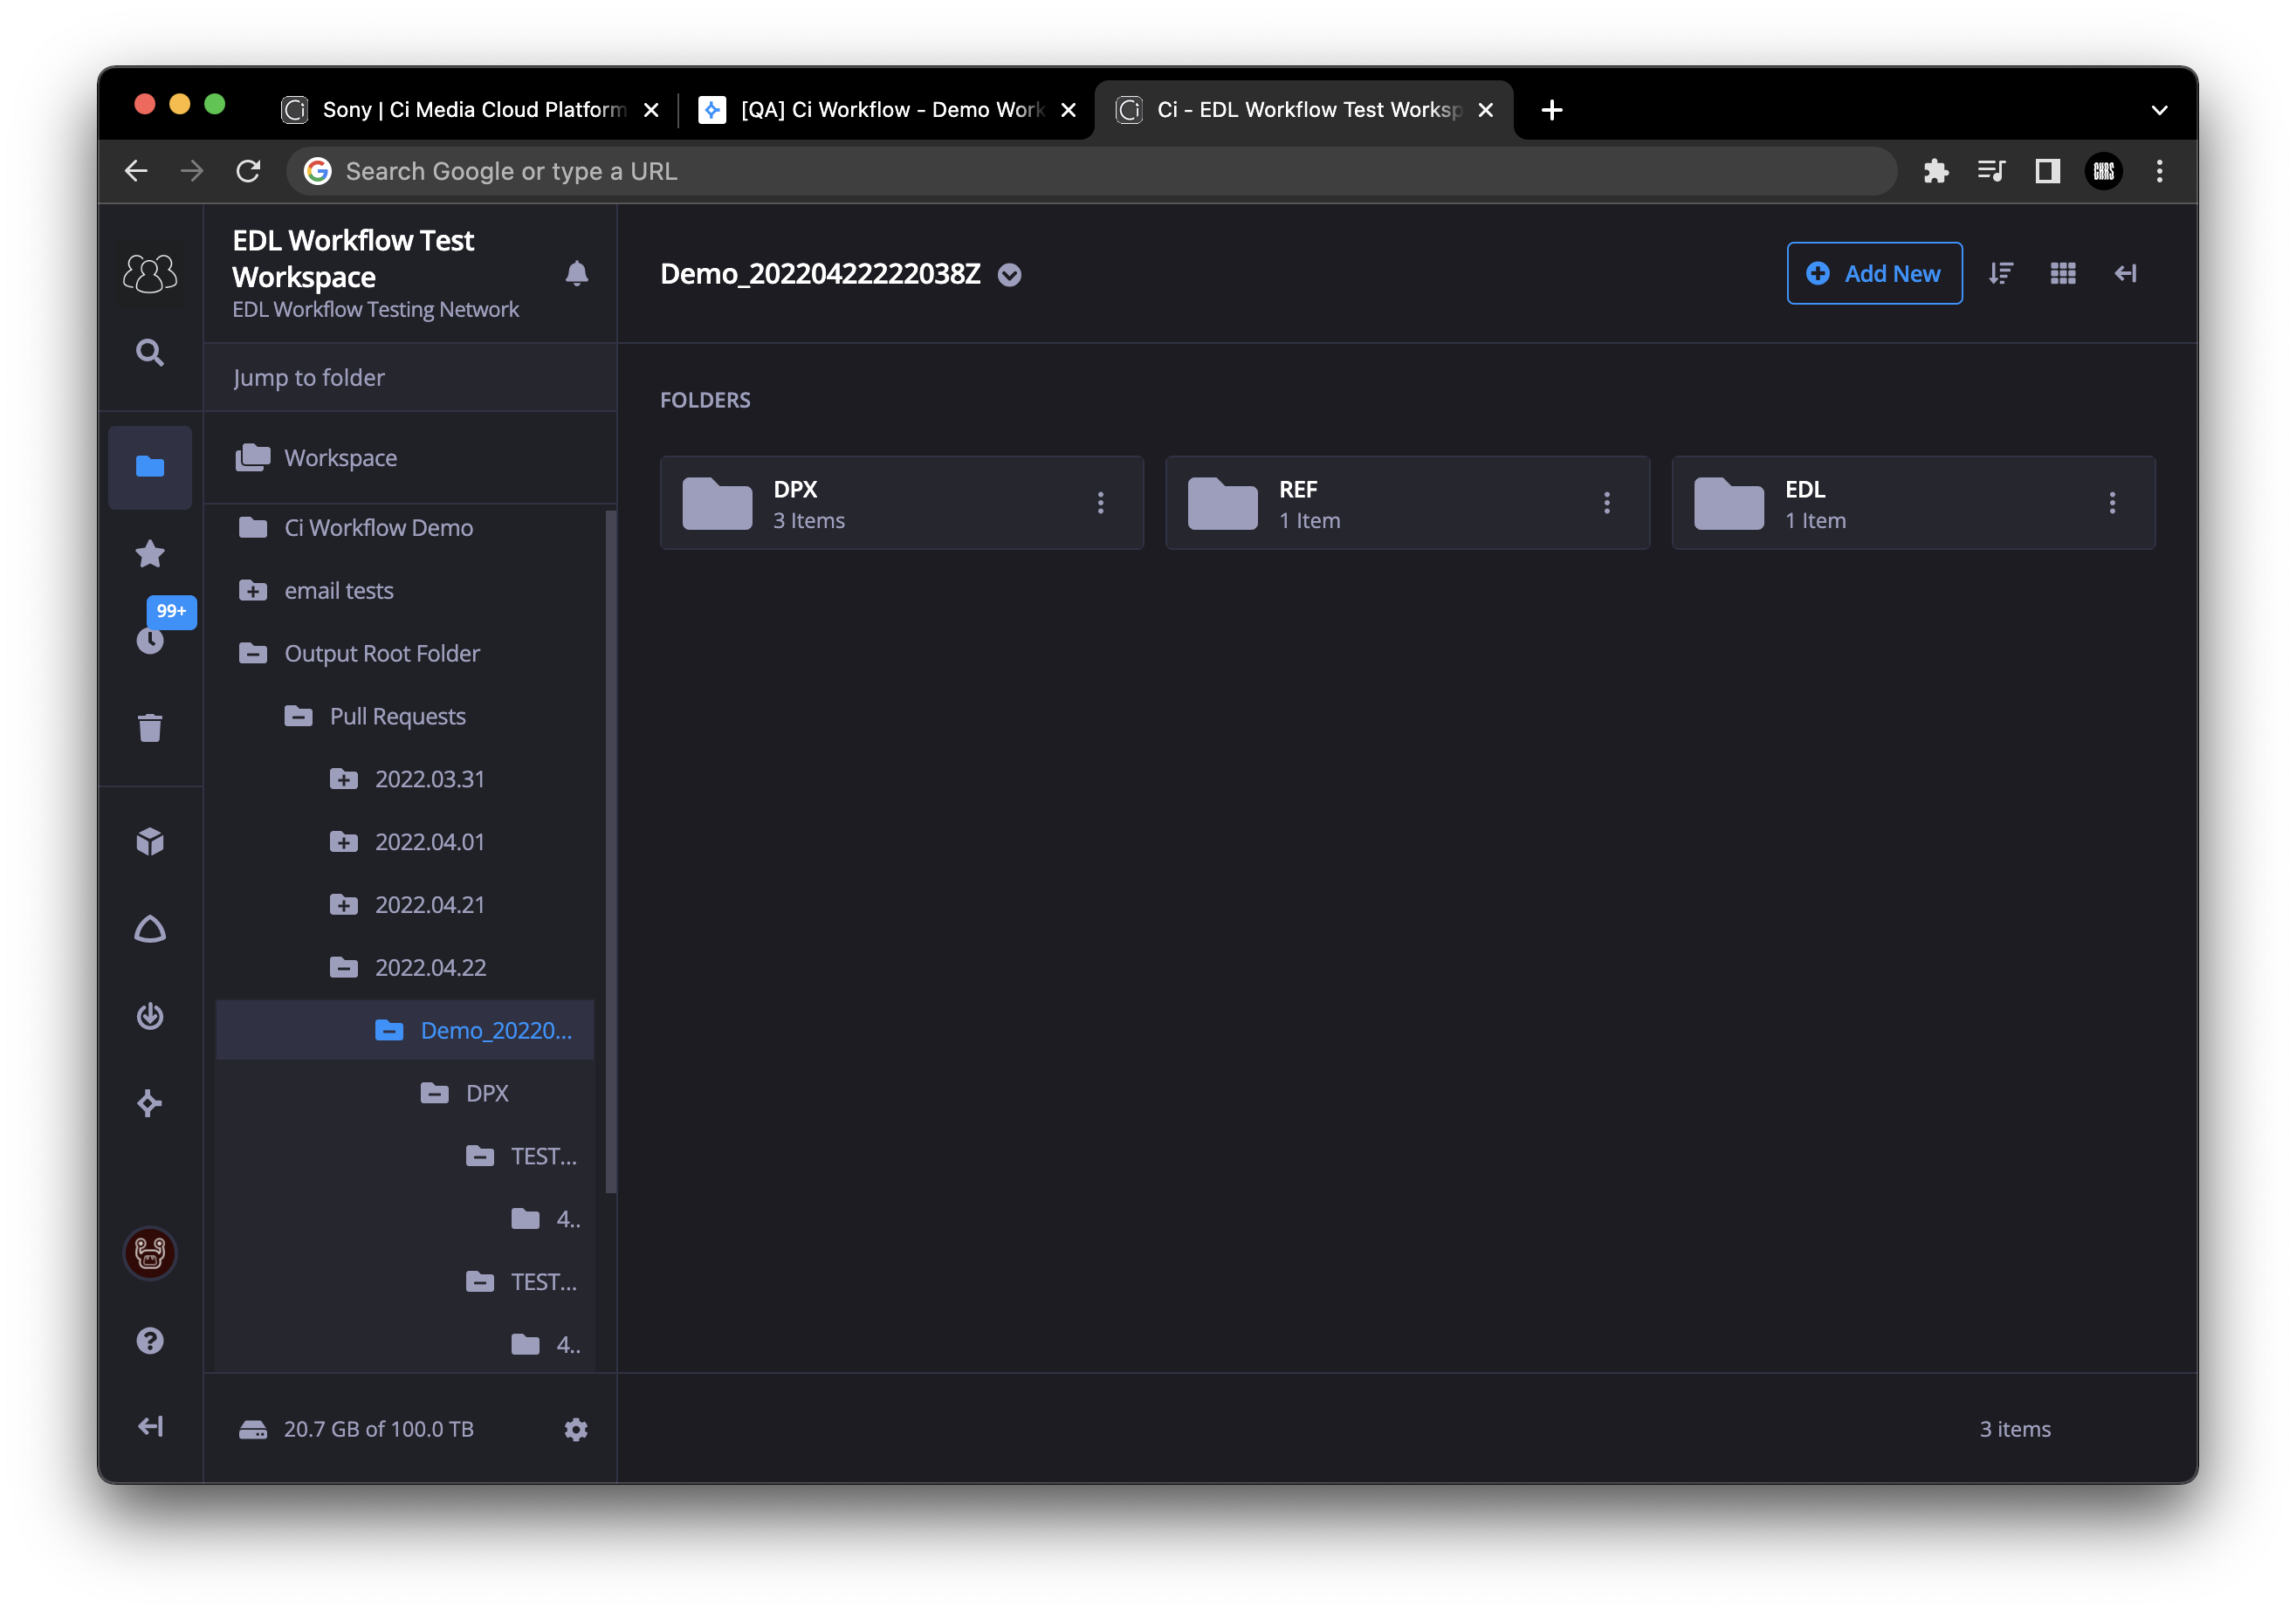2296x1613 pixels.
Task: Open REF folder card options menu
Action: point(1606,503)
